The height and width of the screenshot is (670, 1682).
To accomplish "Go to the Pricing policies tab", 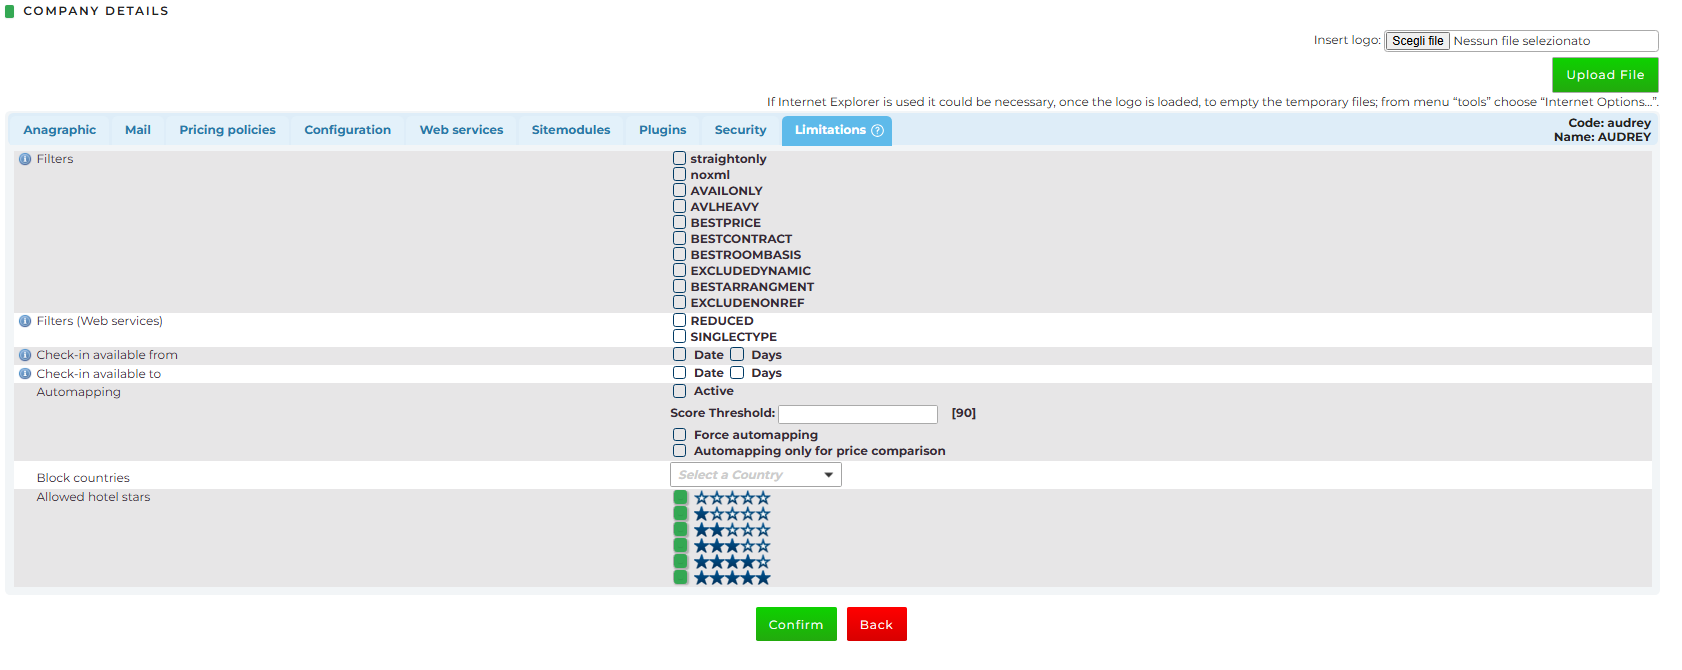I will (228, 130).
